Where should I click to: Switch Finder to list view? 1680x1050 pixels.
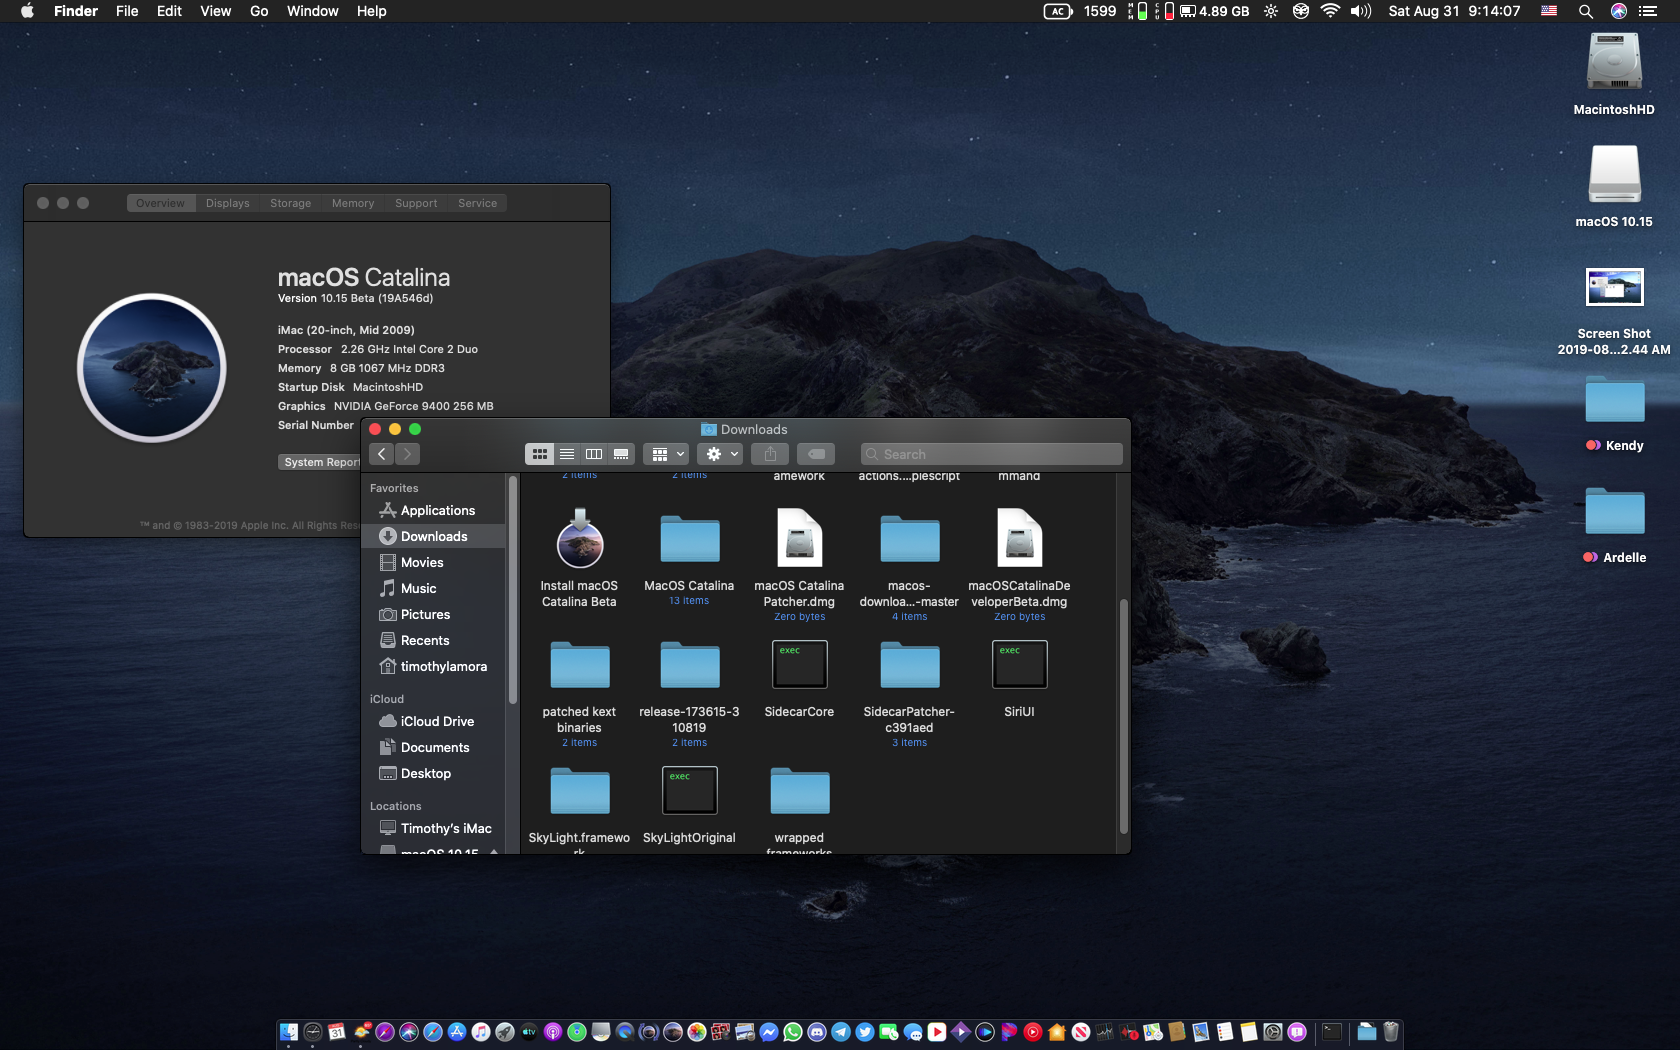567,454
